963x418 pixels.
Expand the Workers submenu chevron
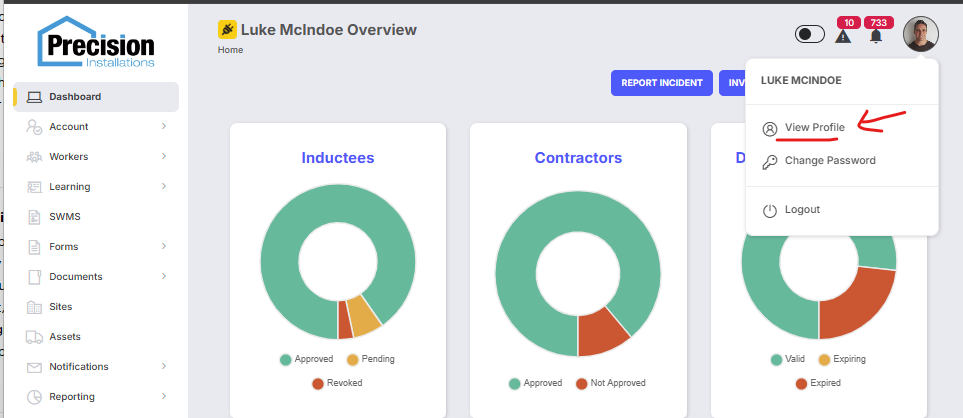[x=163, y=157]
